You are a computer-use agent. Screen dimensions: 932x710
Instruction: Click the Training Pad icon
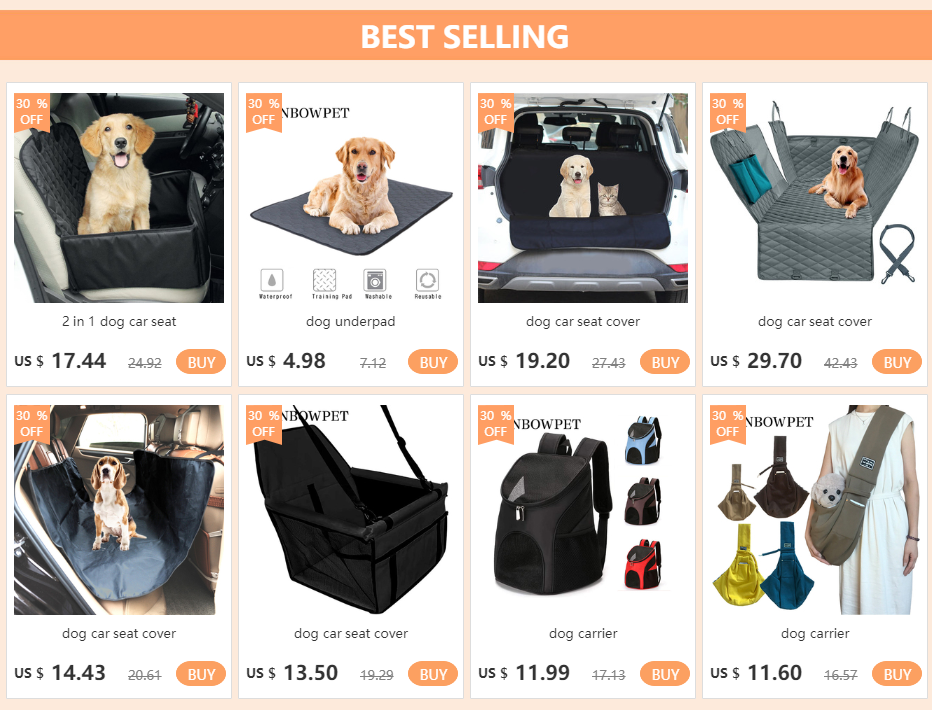click(x=325, y=280)
